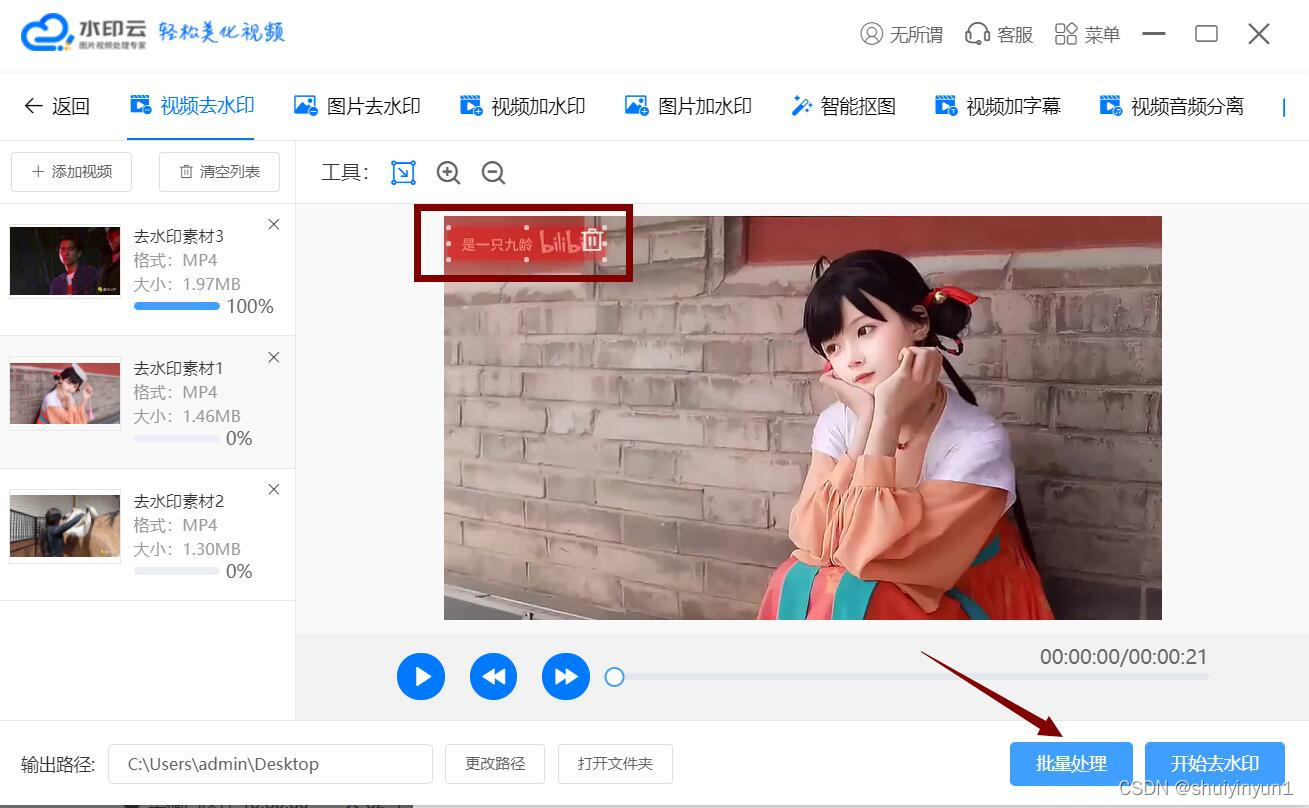1309x808 pixels.
Task: Zoom out with the magnifier minus icon
Action: click(x=493, y=172)
